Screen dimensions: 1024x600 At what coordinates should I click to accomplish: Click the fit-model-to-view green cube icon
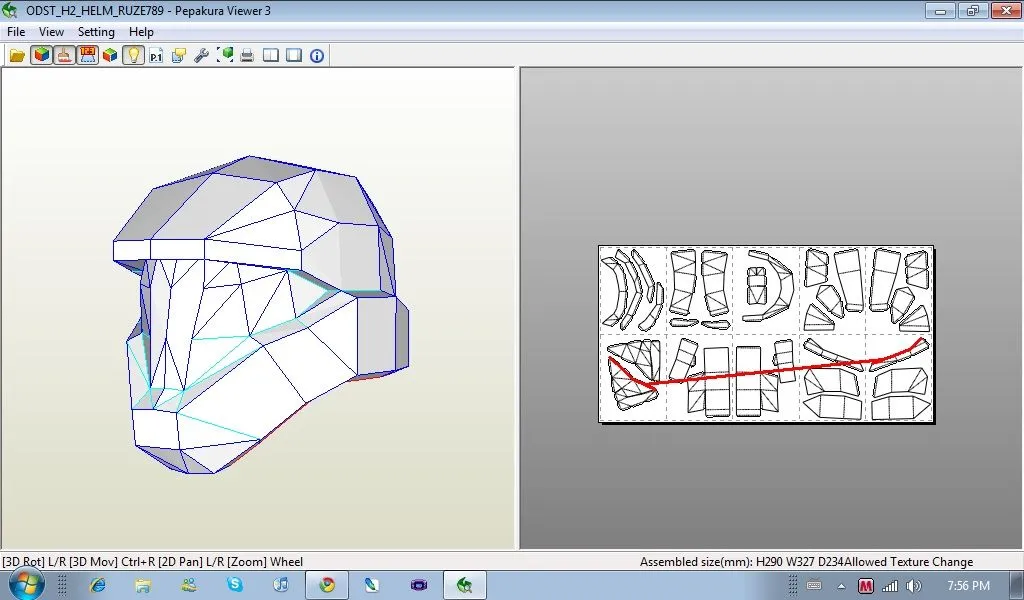click(x=224, y=55)
